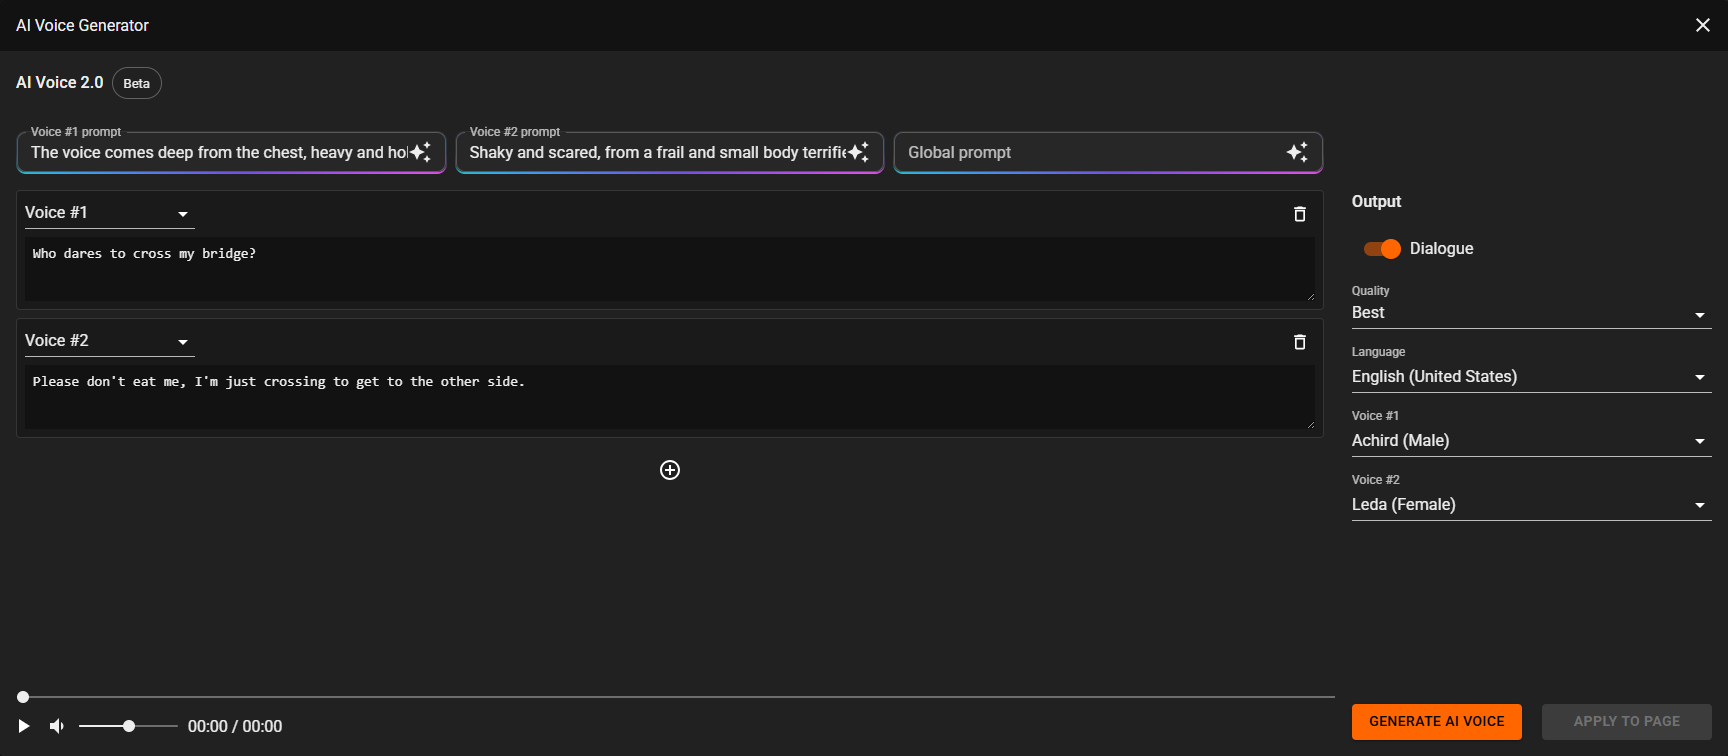
Task: Click the Generate AI Voice button
Action: pos(1436,722)
